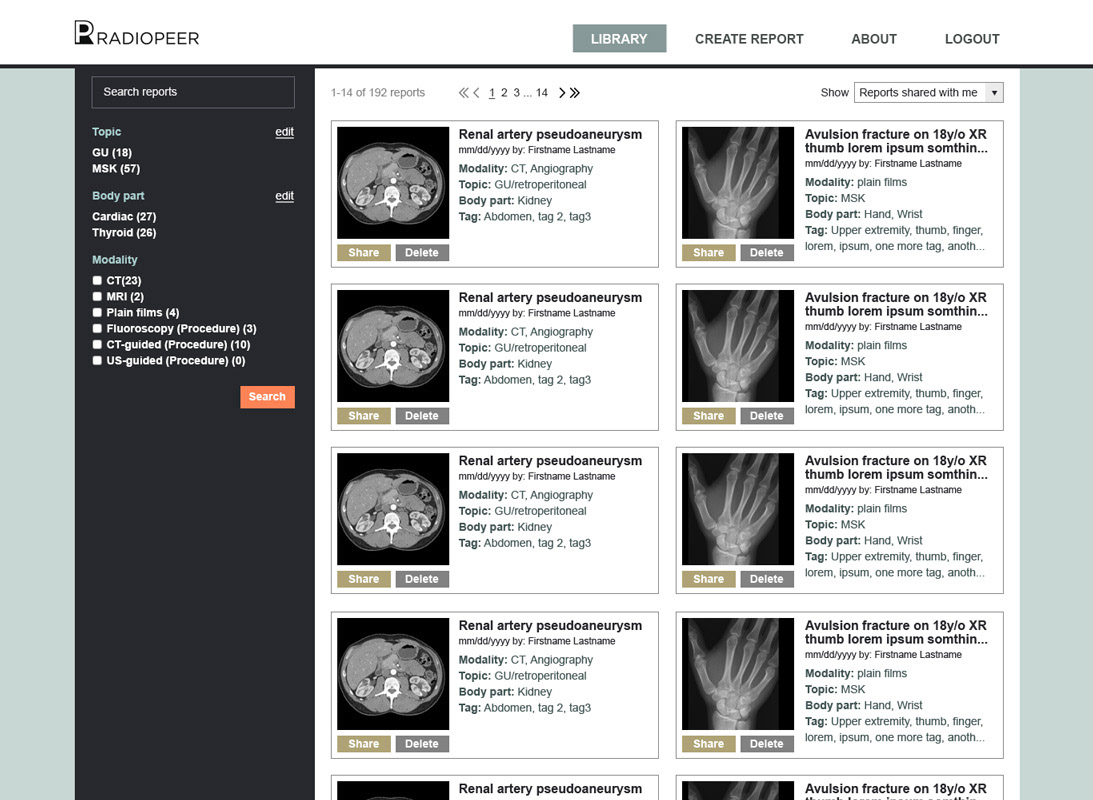
Task: Open the Library tab
Action: click(619, 39)
